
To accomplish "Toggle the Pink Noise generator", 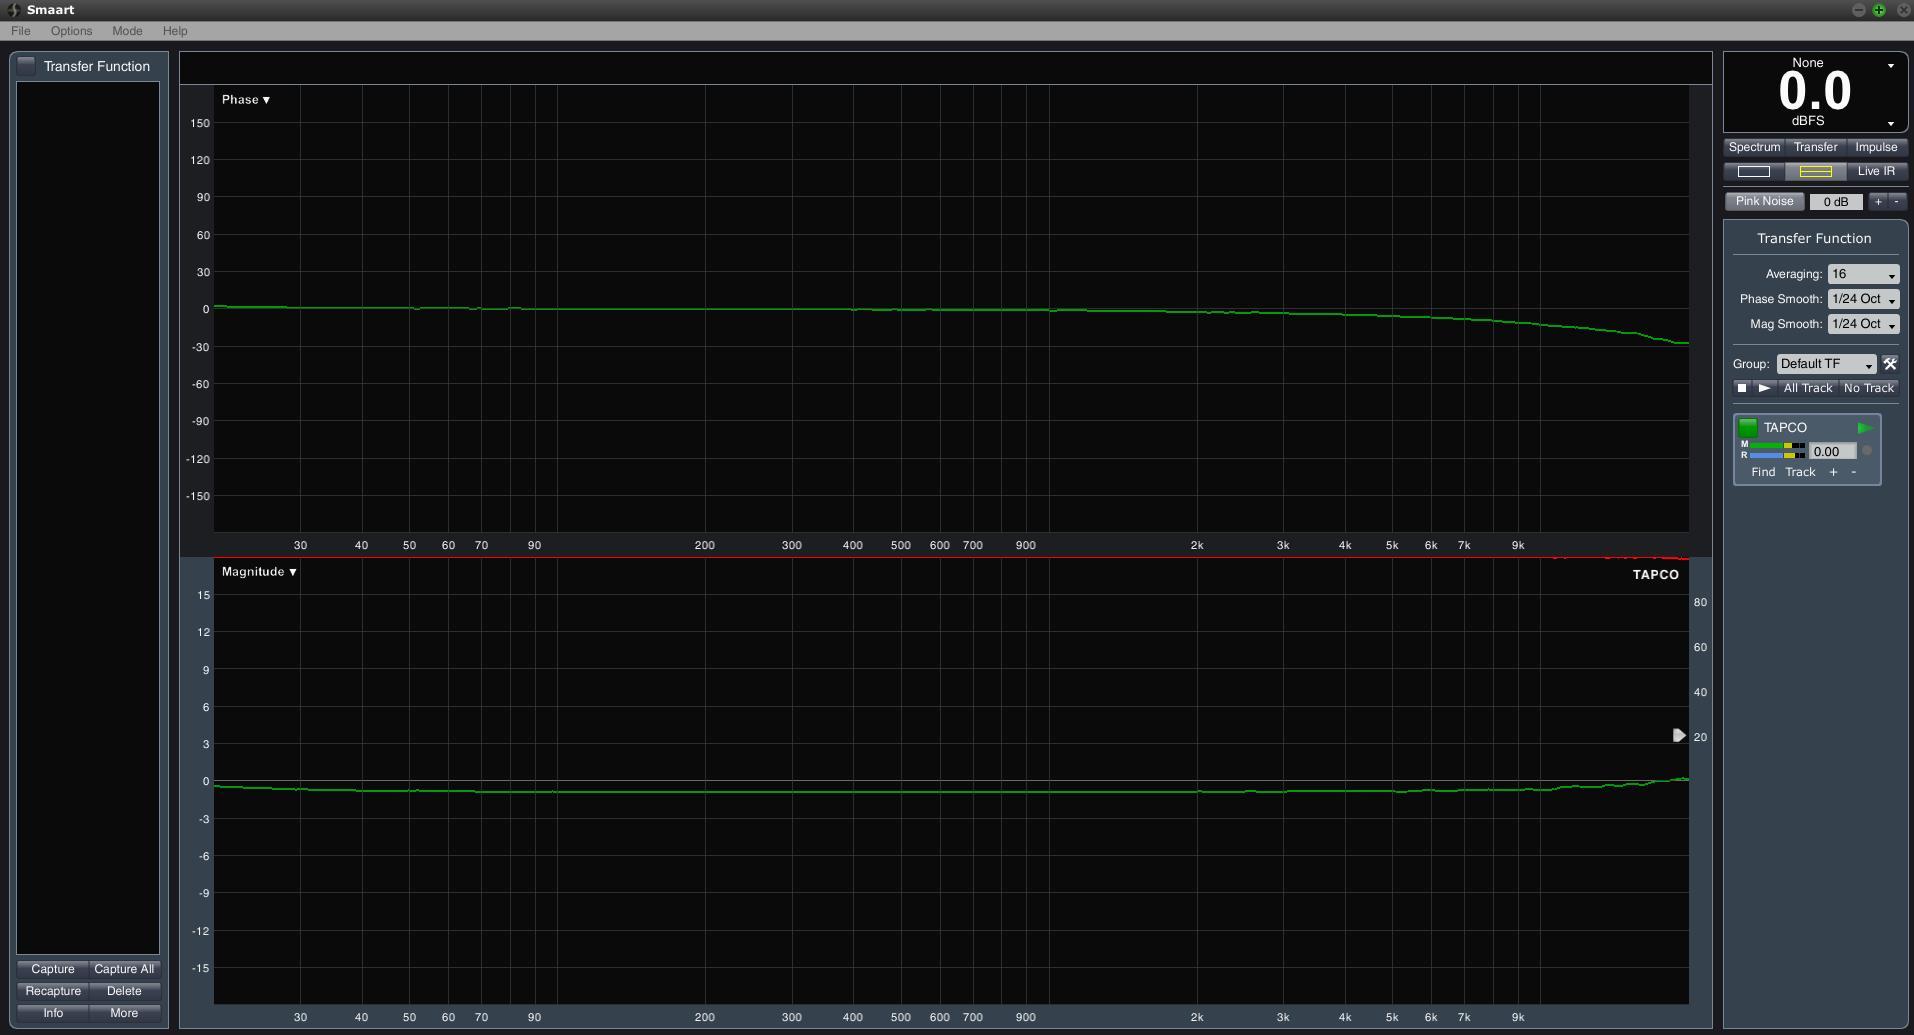I will (1764, 201).
